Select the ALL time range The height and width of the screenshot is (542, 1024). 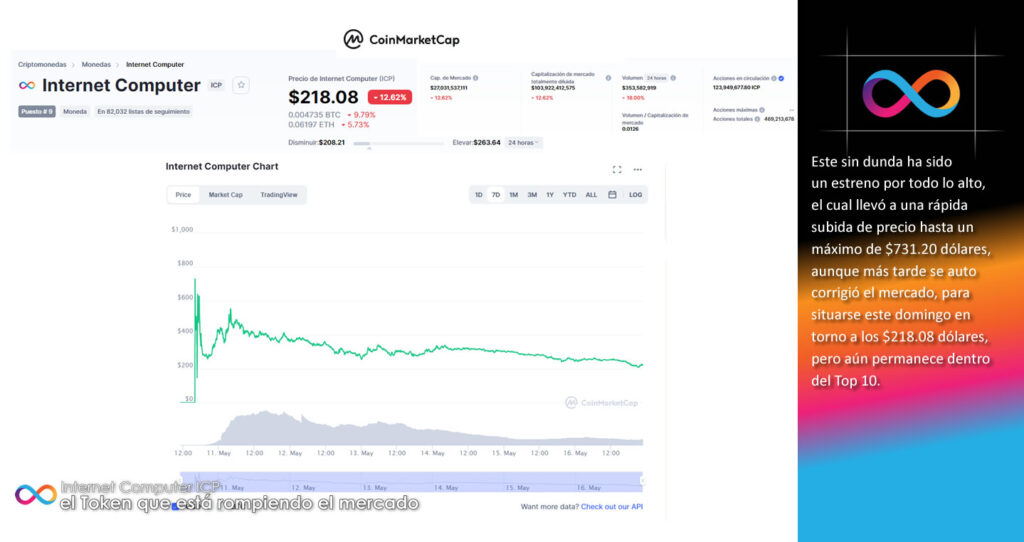(x=591, y=195)
